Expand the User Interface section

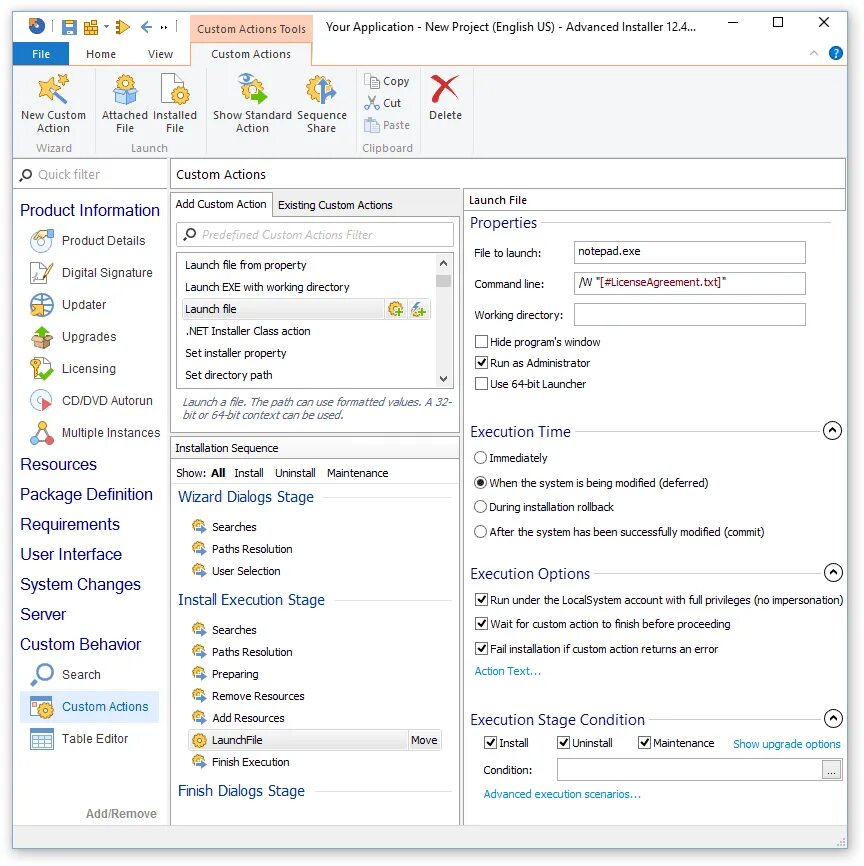pyautogui.click(x=71, y=555)
